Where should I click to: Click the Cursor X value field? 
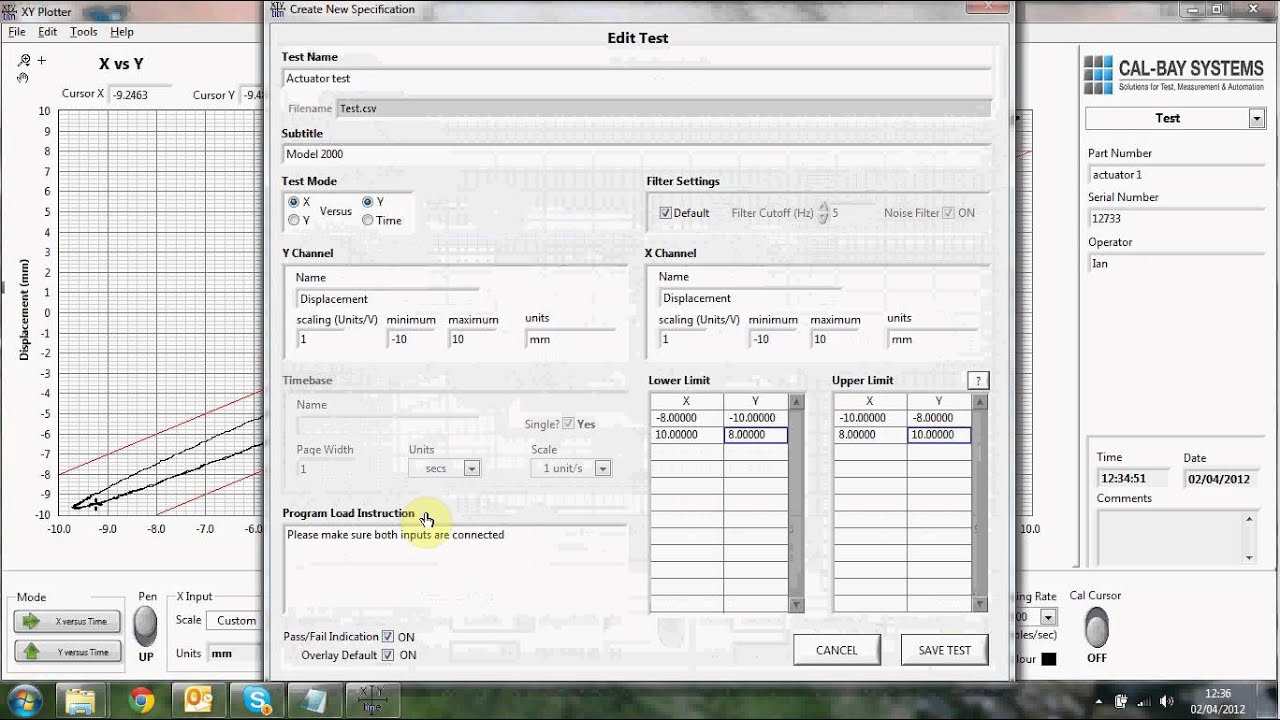(x=141, y=95)
